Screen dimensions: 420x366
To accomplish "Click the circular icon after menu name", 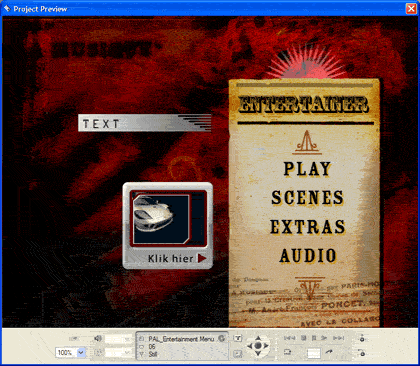I will click(221, 339).
